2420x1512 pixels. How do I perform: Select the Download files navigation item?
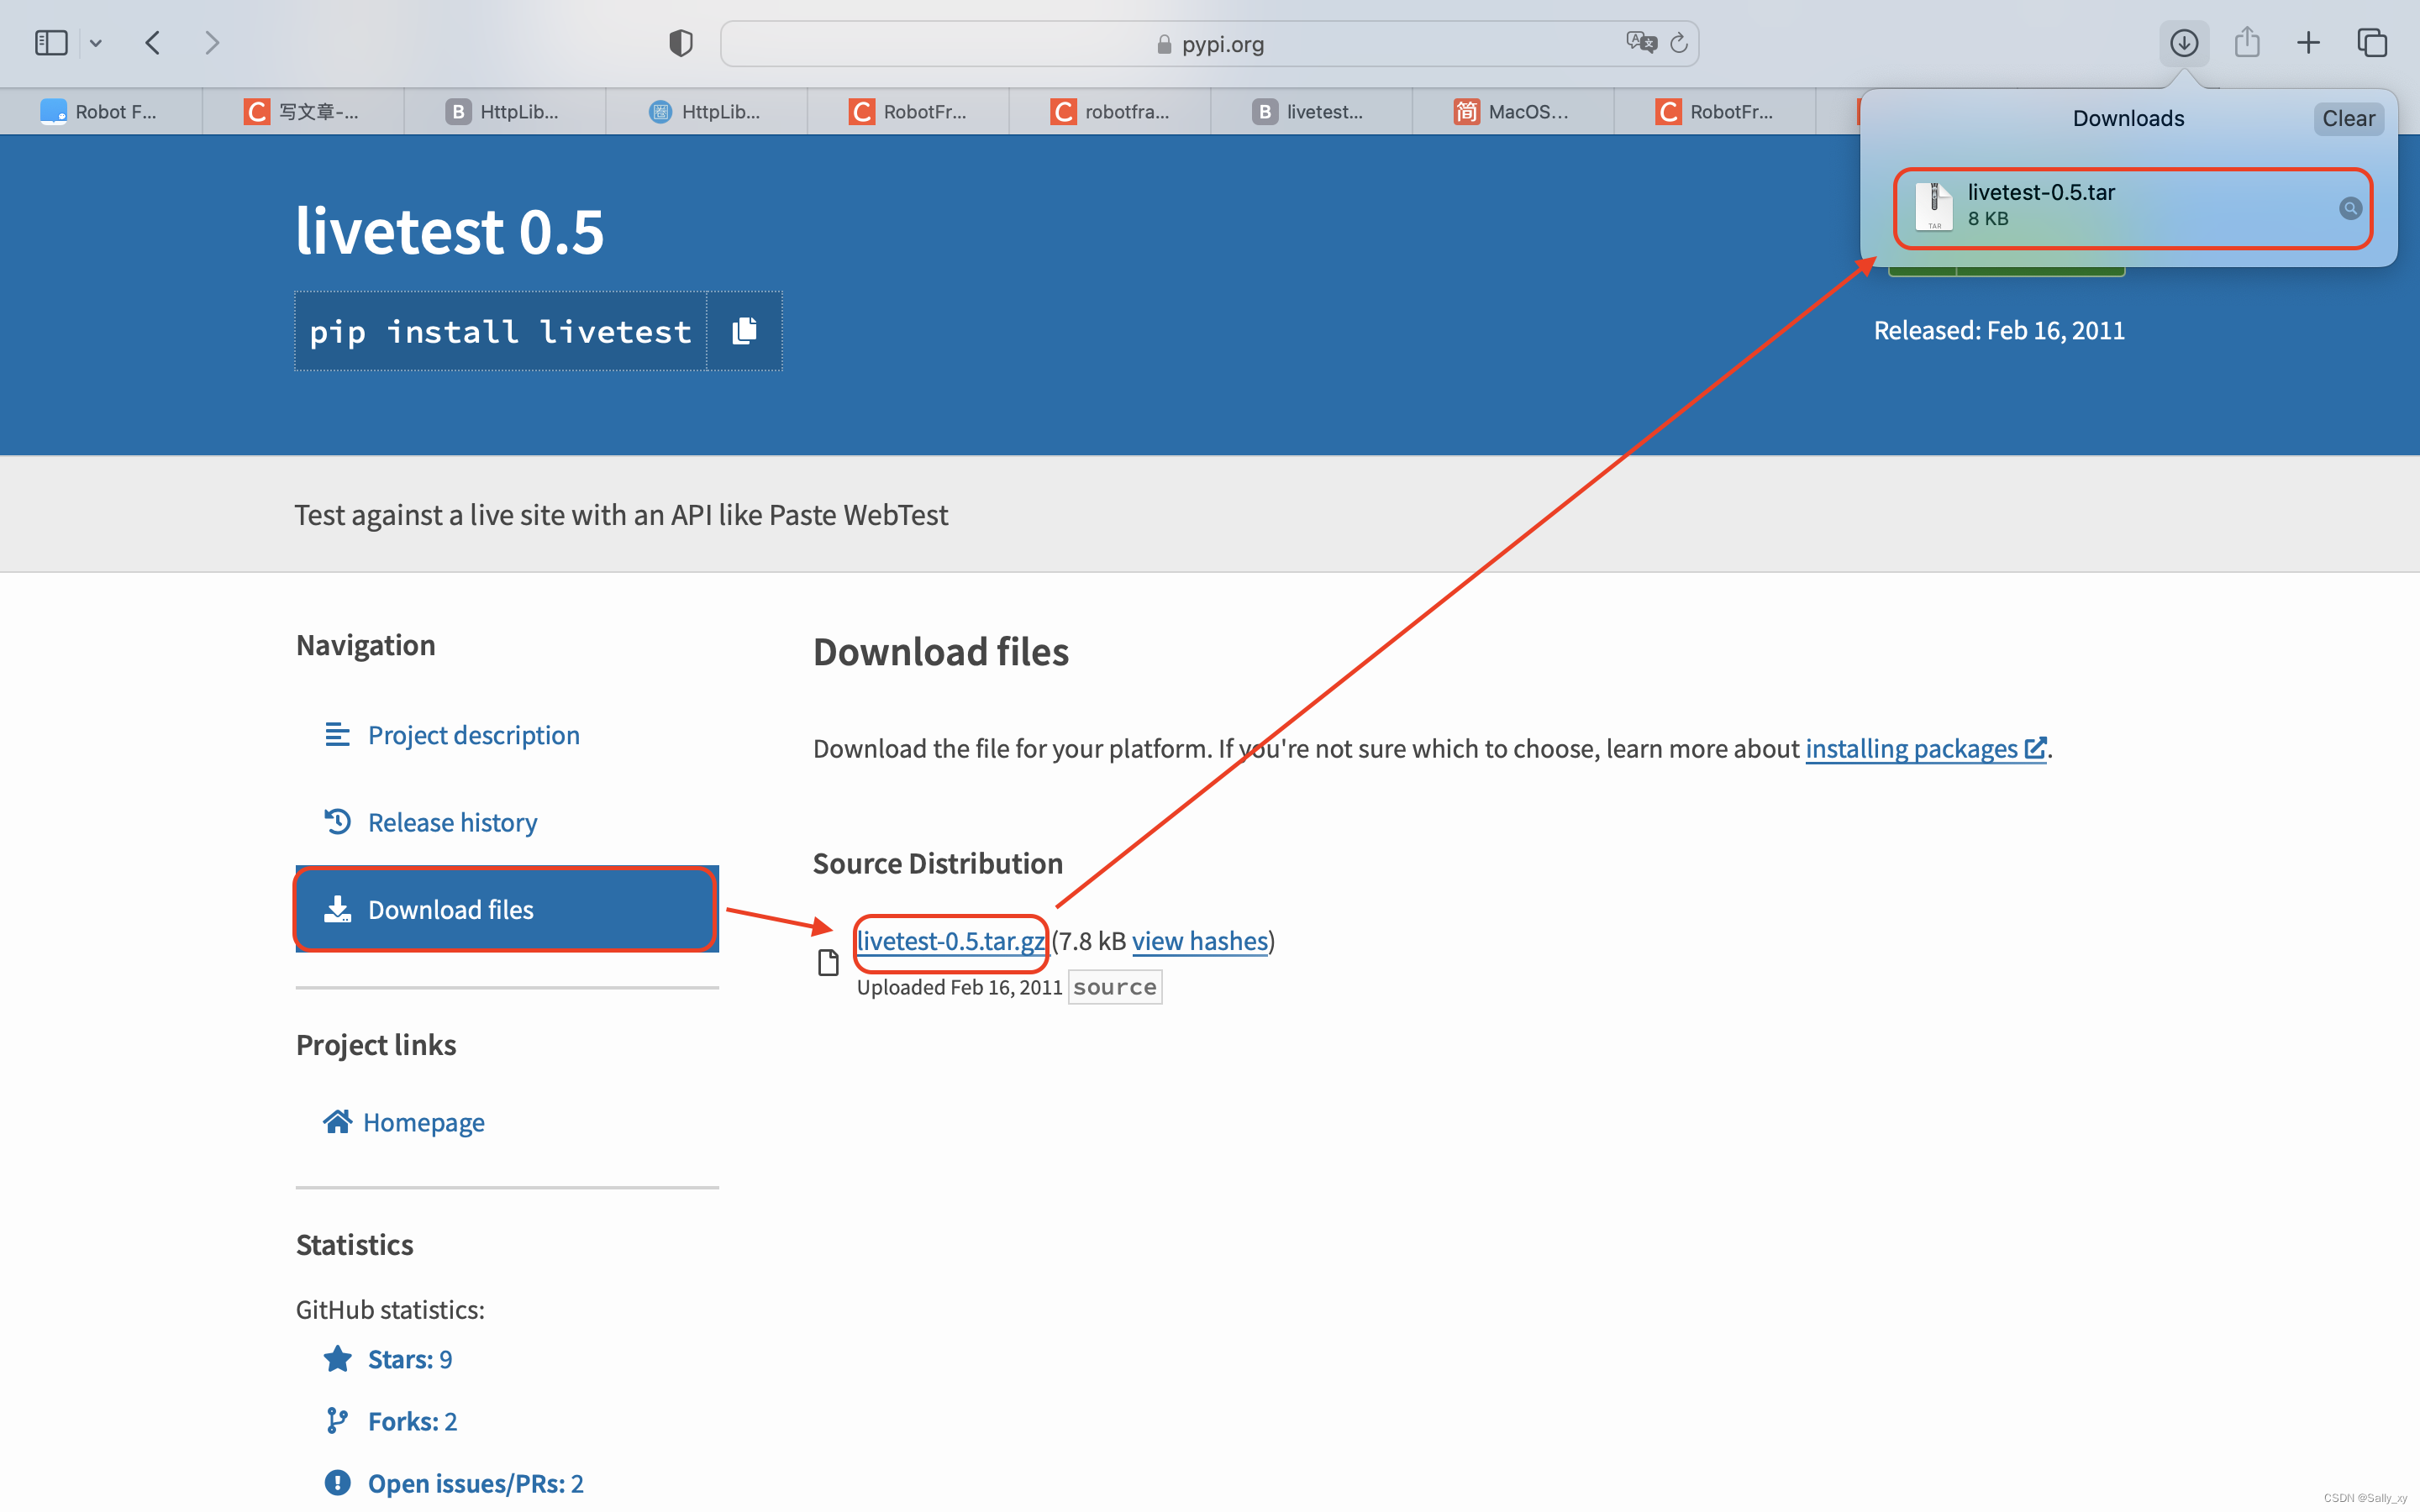click(507, 909)
